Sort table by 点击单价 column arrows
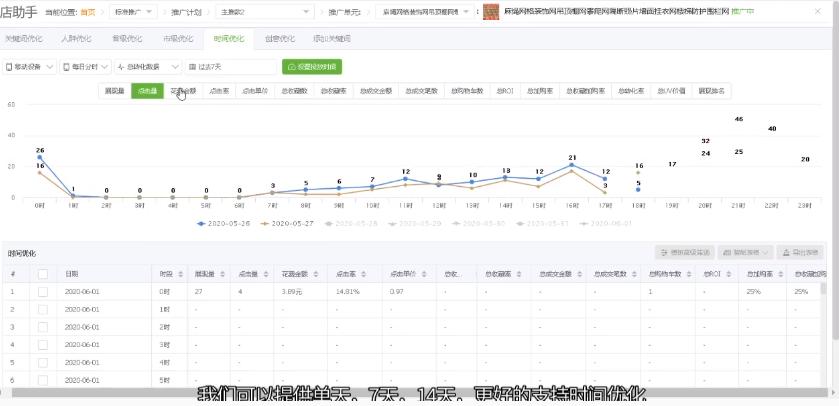 click(x=424, y=274)
